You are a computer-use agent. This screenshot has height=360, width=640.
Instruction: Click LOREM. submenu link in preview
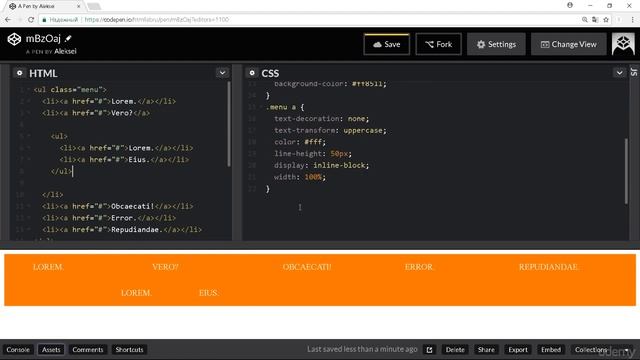tap(136, 293)
